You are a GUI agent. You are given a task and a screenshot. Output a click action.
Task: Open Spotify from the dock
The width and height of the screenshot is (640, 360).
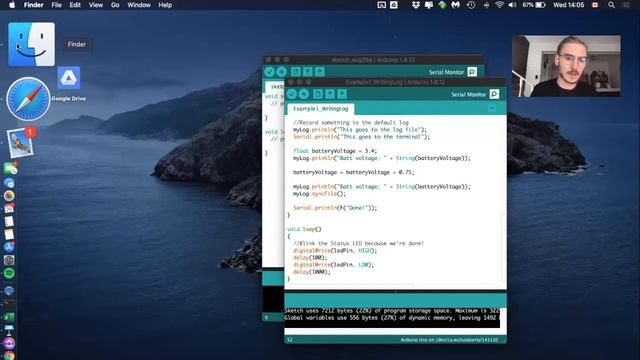(x=9, y=273)
